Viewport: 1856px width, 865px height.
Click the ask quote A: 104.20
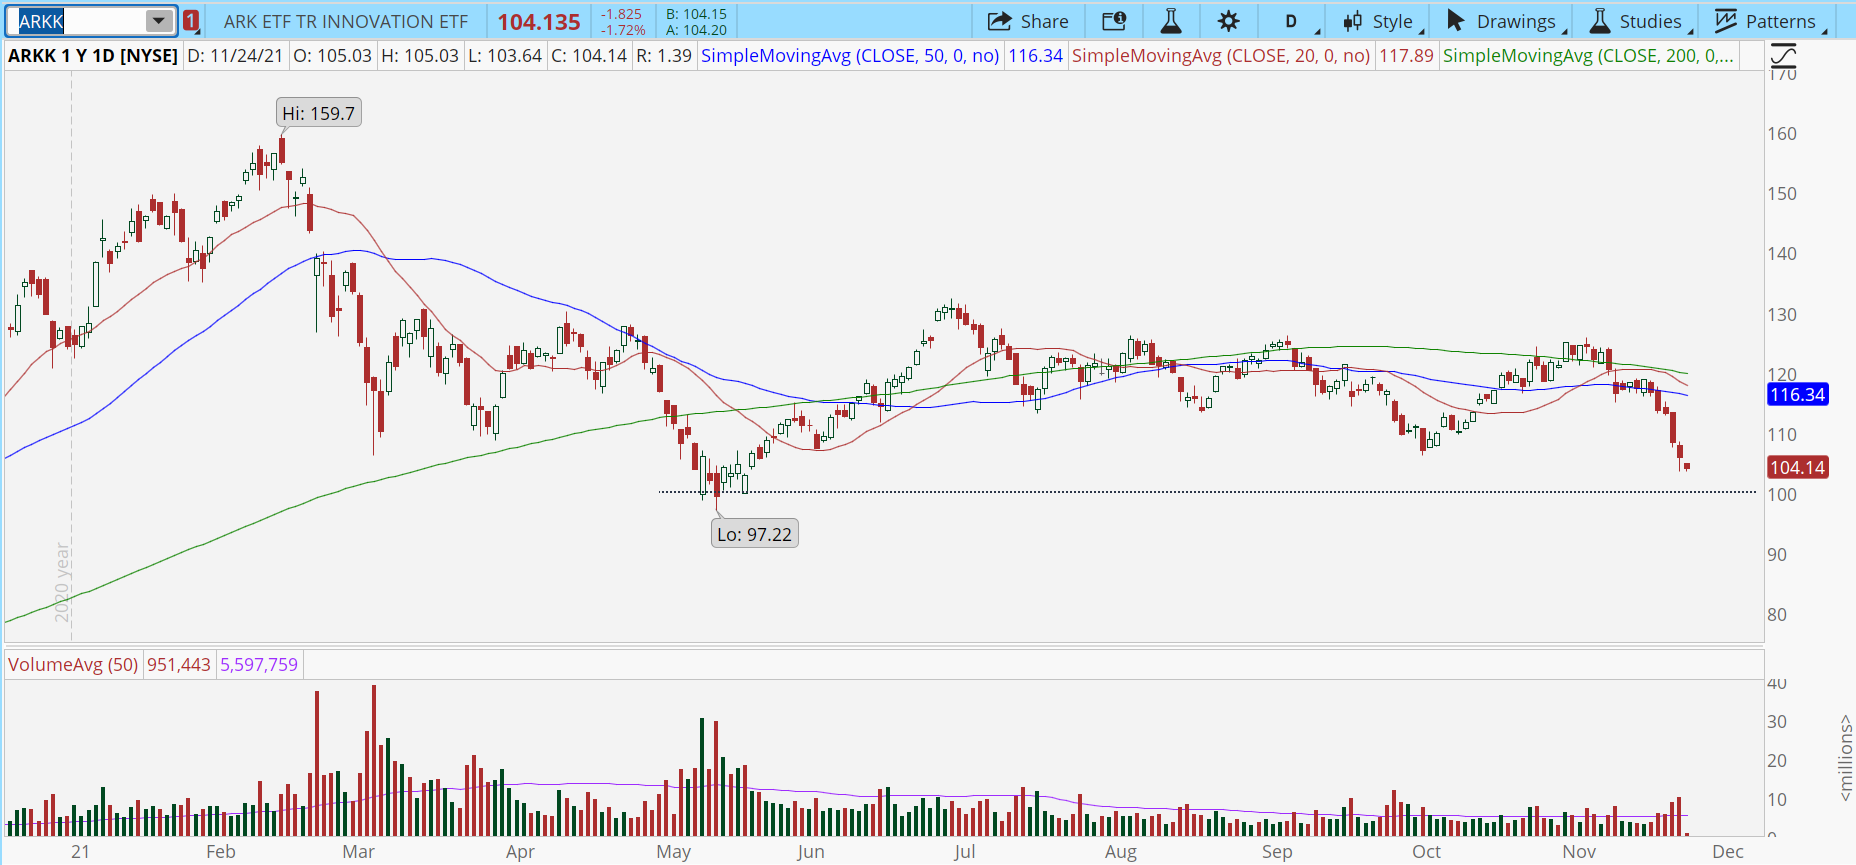point(697,30)
